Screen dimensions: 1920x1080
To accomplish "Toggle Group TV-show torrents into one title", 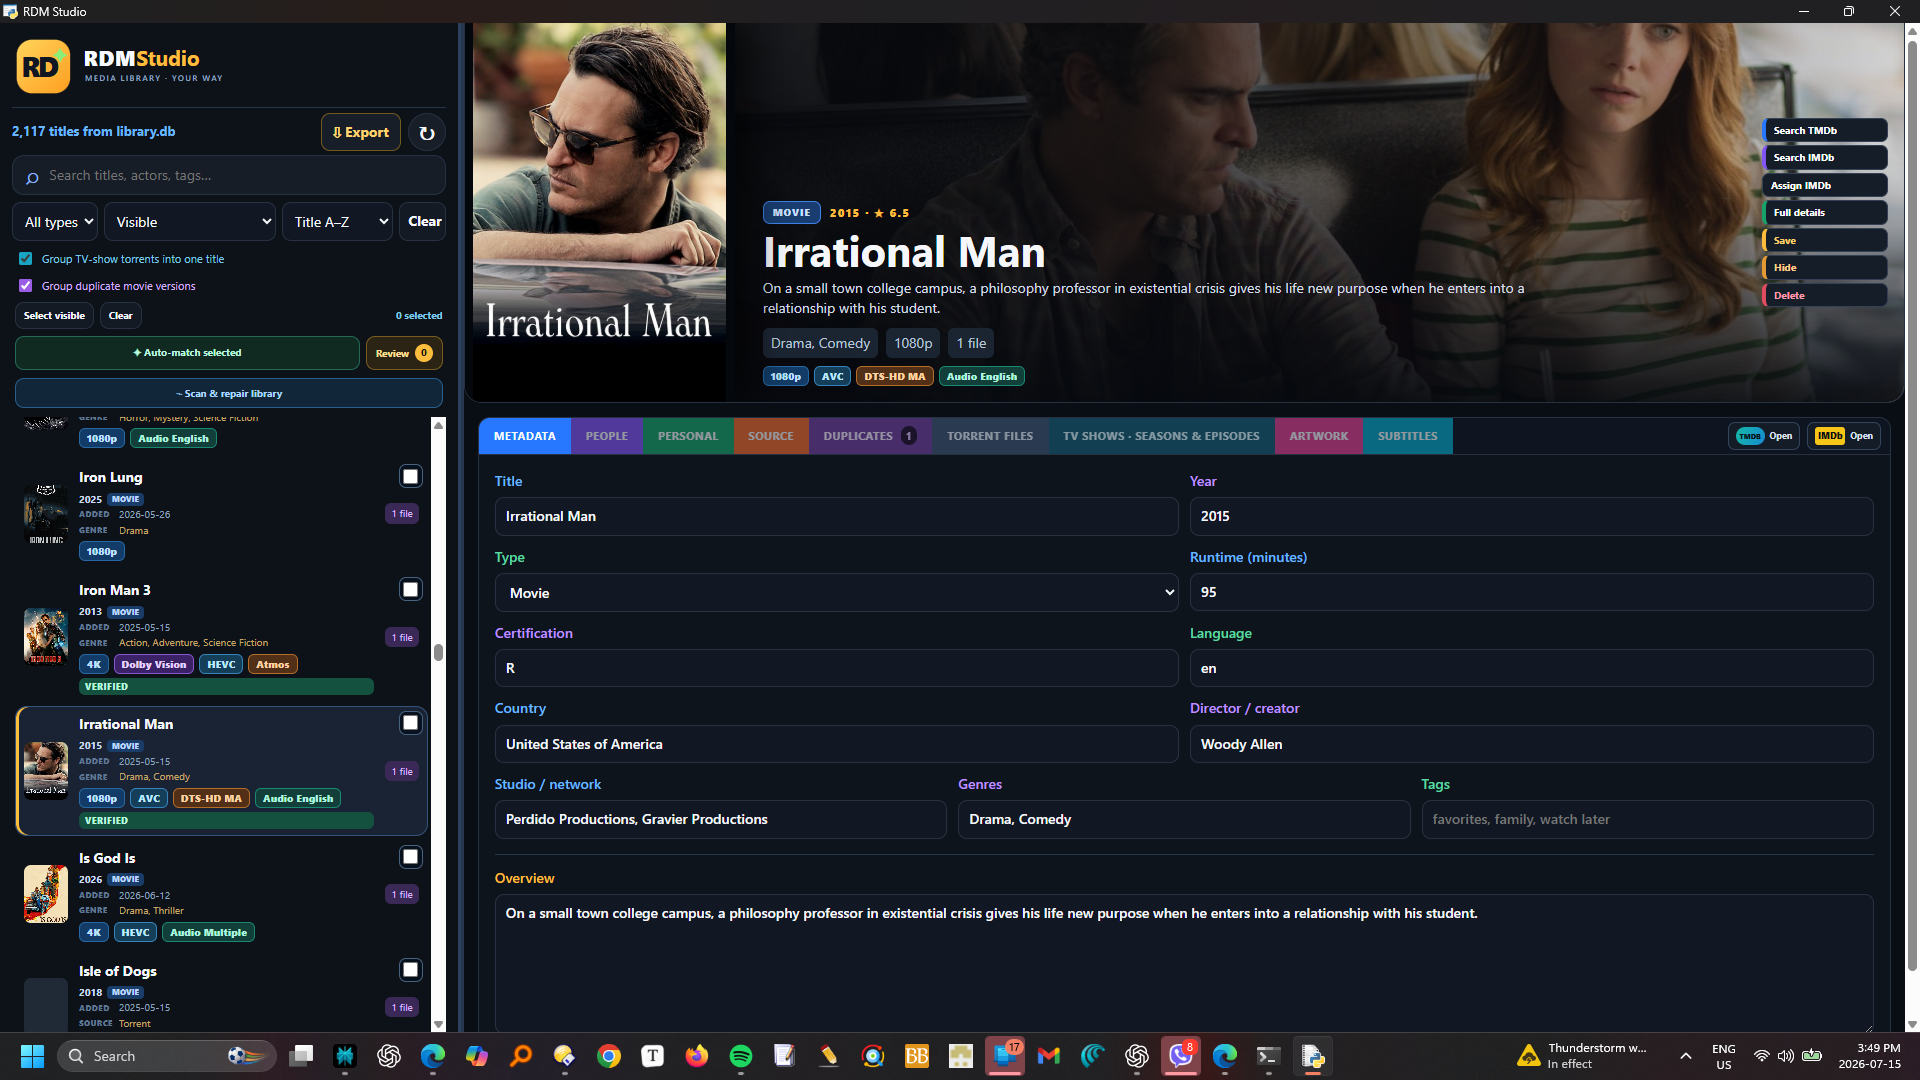I will click(x=26, y=259).
